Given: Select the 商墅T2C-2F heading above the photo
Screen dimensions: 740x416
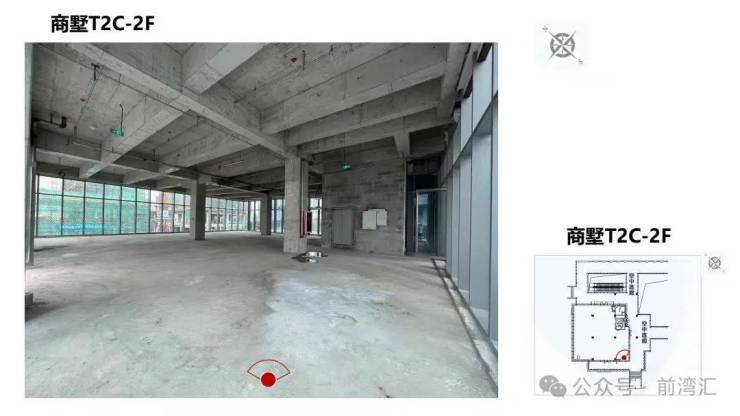Looking at the screenshot, I should 102,23.
